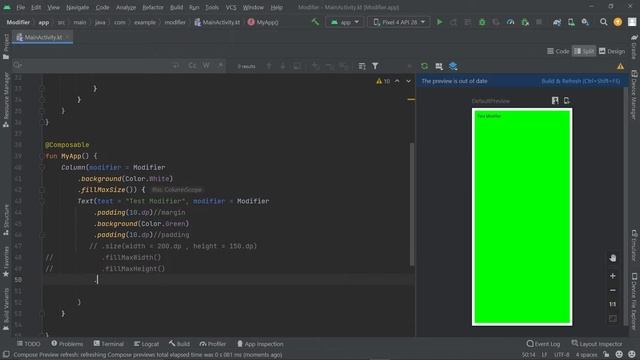Viewport: 640px width, 360px height.
Task: Open the Pixel 4 API 28 device dropdown
Action: 399,22
